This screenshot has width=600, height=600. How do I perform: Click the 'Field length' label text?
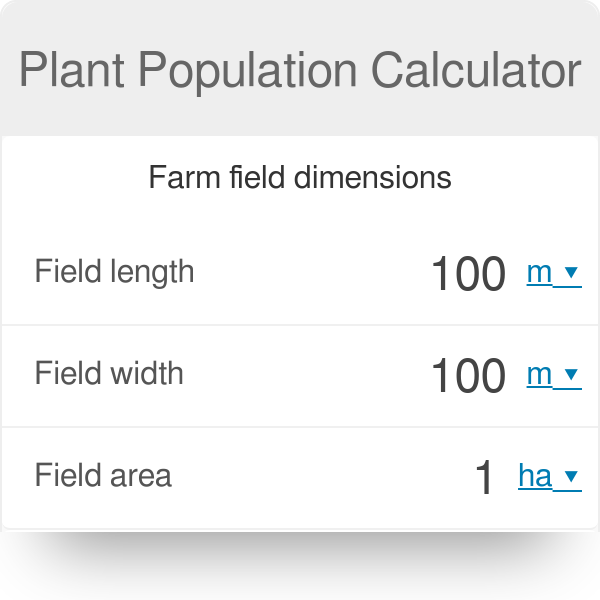(114, 272)
